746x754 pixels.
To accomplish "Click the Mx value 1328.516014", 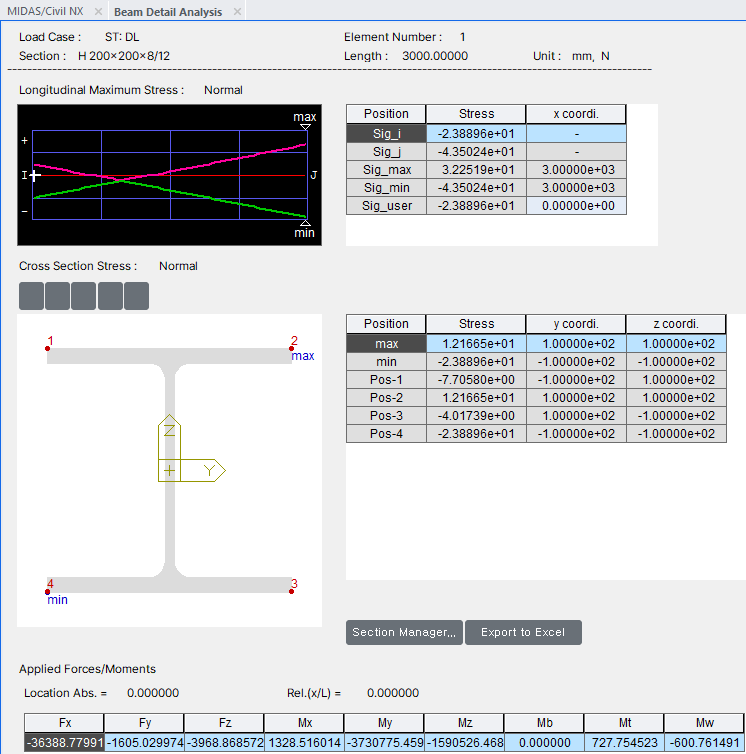I will [304, 743].
